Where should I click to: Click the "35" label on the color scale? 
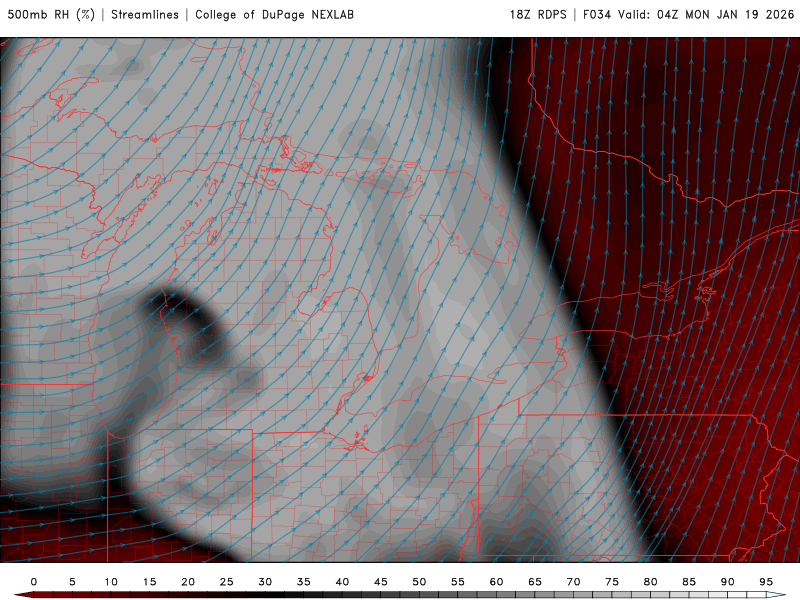pos(304,582)
